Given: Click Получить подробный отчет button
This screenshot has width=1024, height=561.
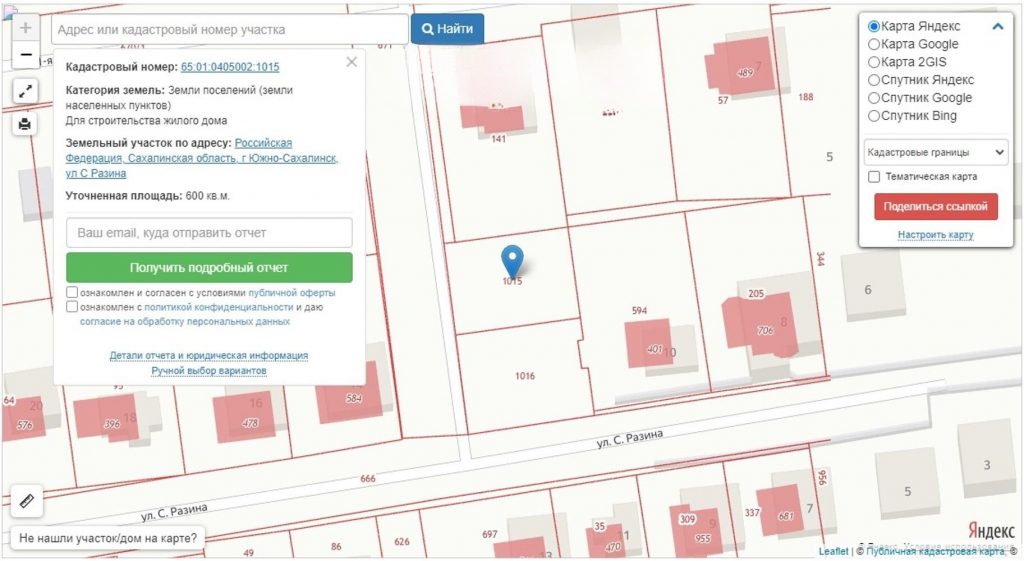Looking at the screenshot, I should pos(209,268).
